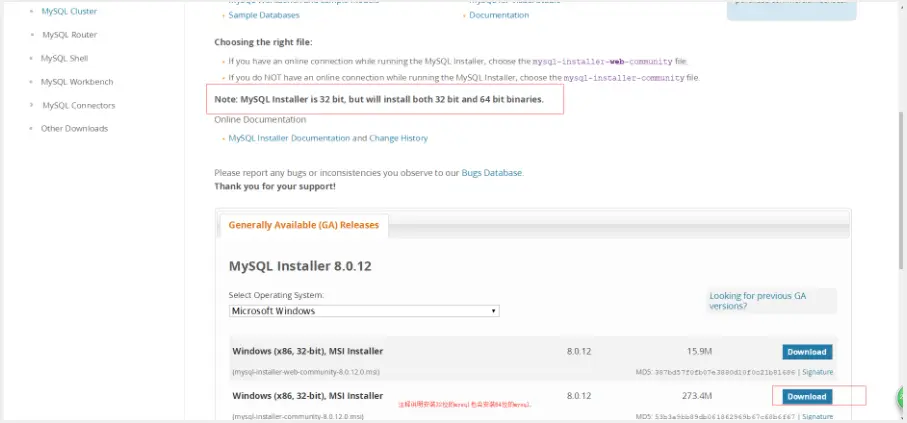Select the Thank you for your support text

coord(275,186)
